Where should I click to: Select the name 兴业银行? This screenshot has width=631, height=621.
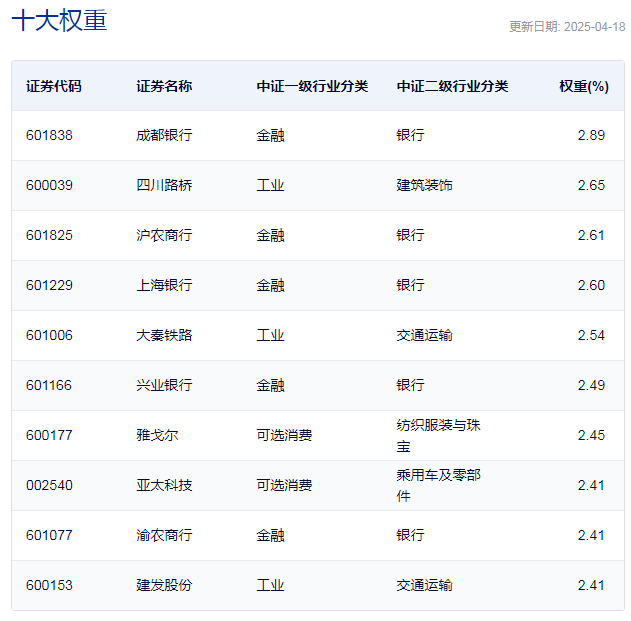(164, 385)
